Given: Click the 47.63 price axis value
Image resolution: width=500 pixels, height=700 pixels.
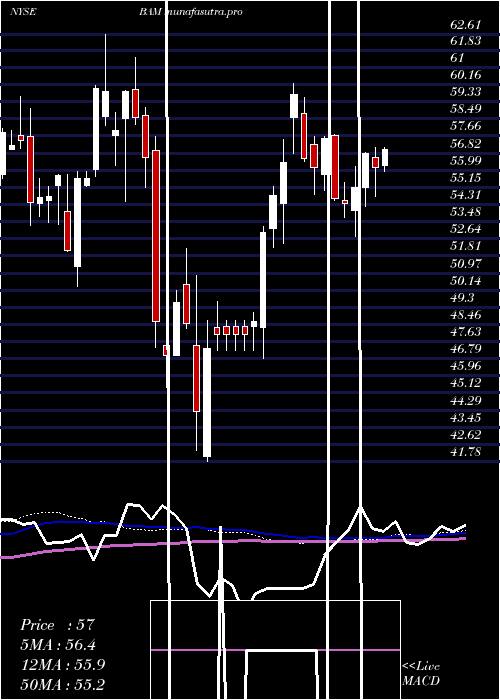Looking at the screenshot, I should [466, 332].
